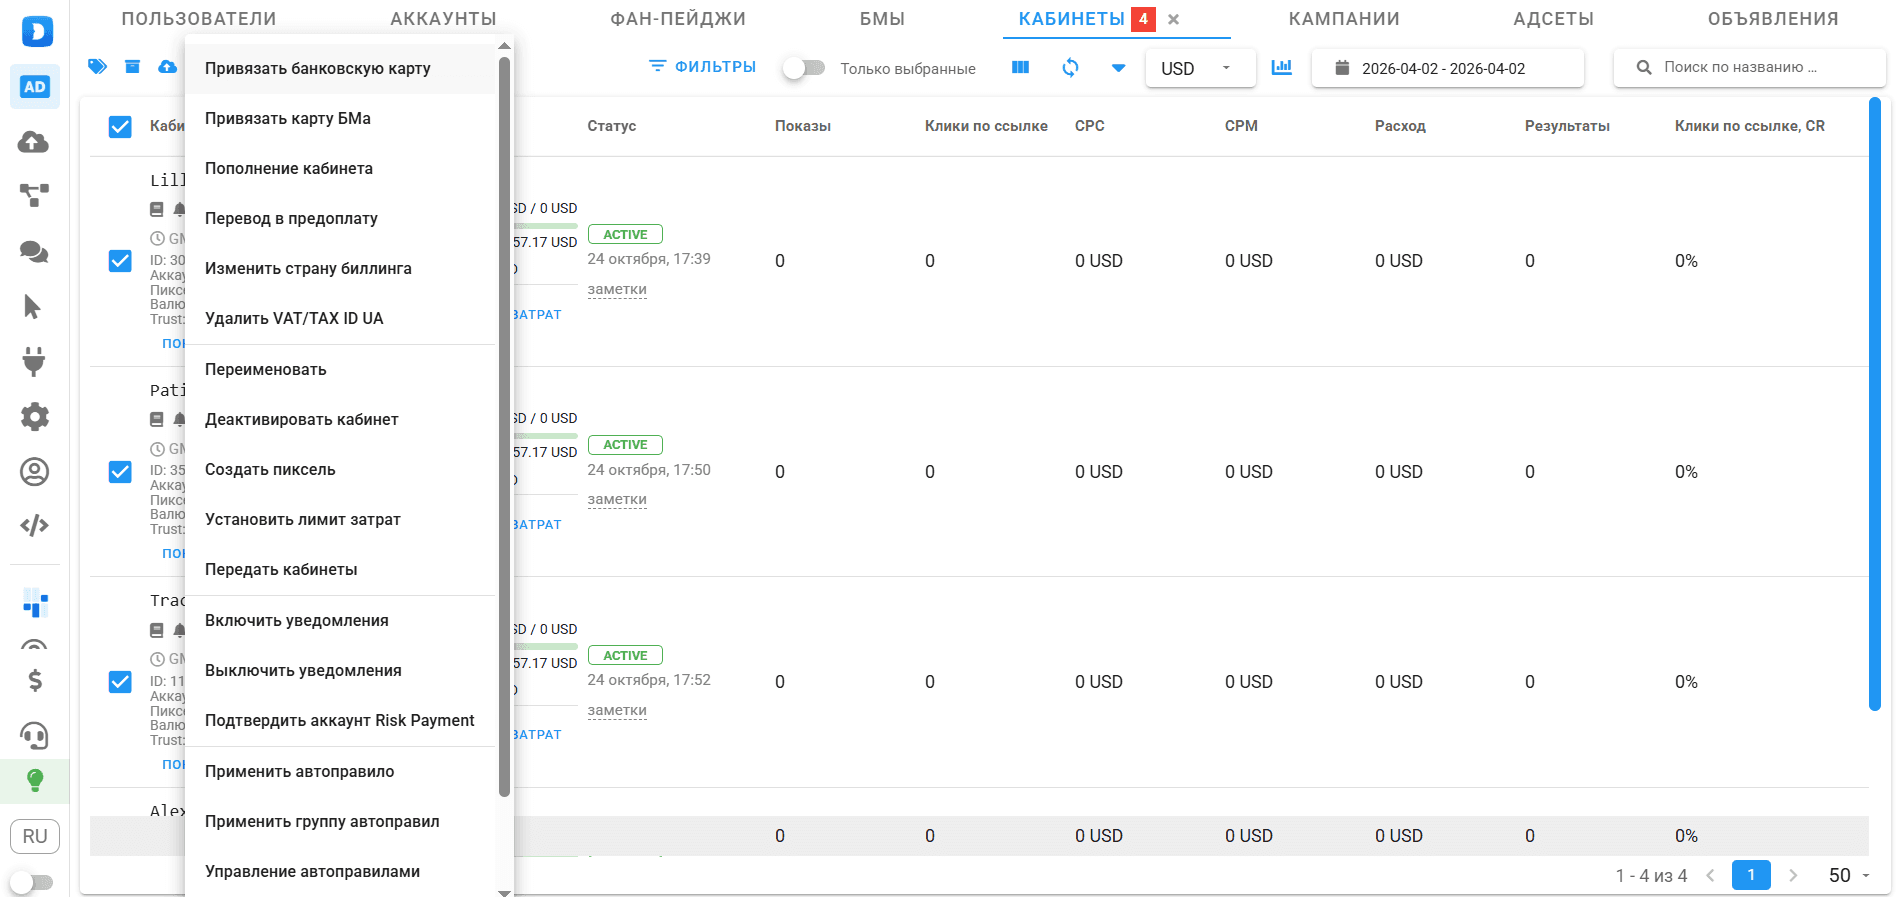Switch to the КАМПАНИИ tab
The height and width of the screenshot is (897, 1896).
[1343, 19]
